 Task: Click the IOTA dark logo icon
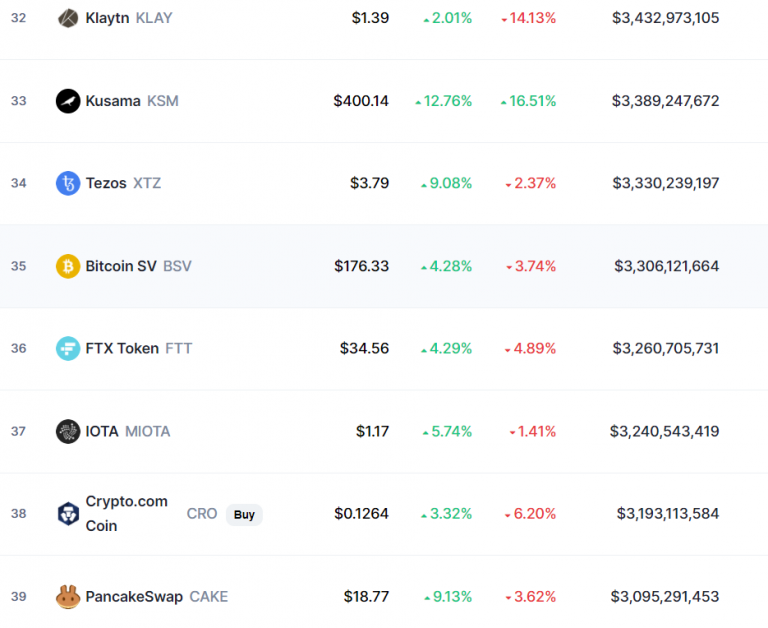pyautogui.click(x=68, y=431)
